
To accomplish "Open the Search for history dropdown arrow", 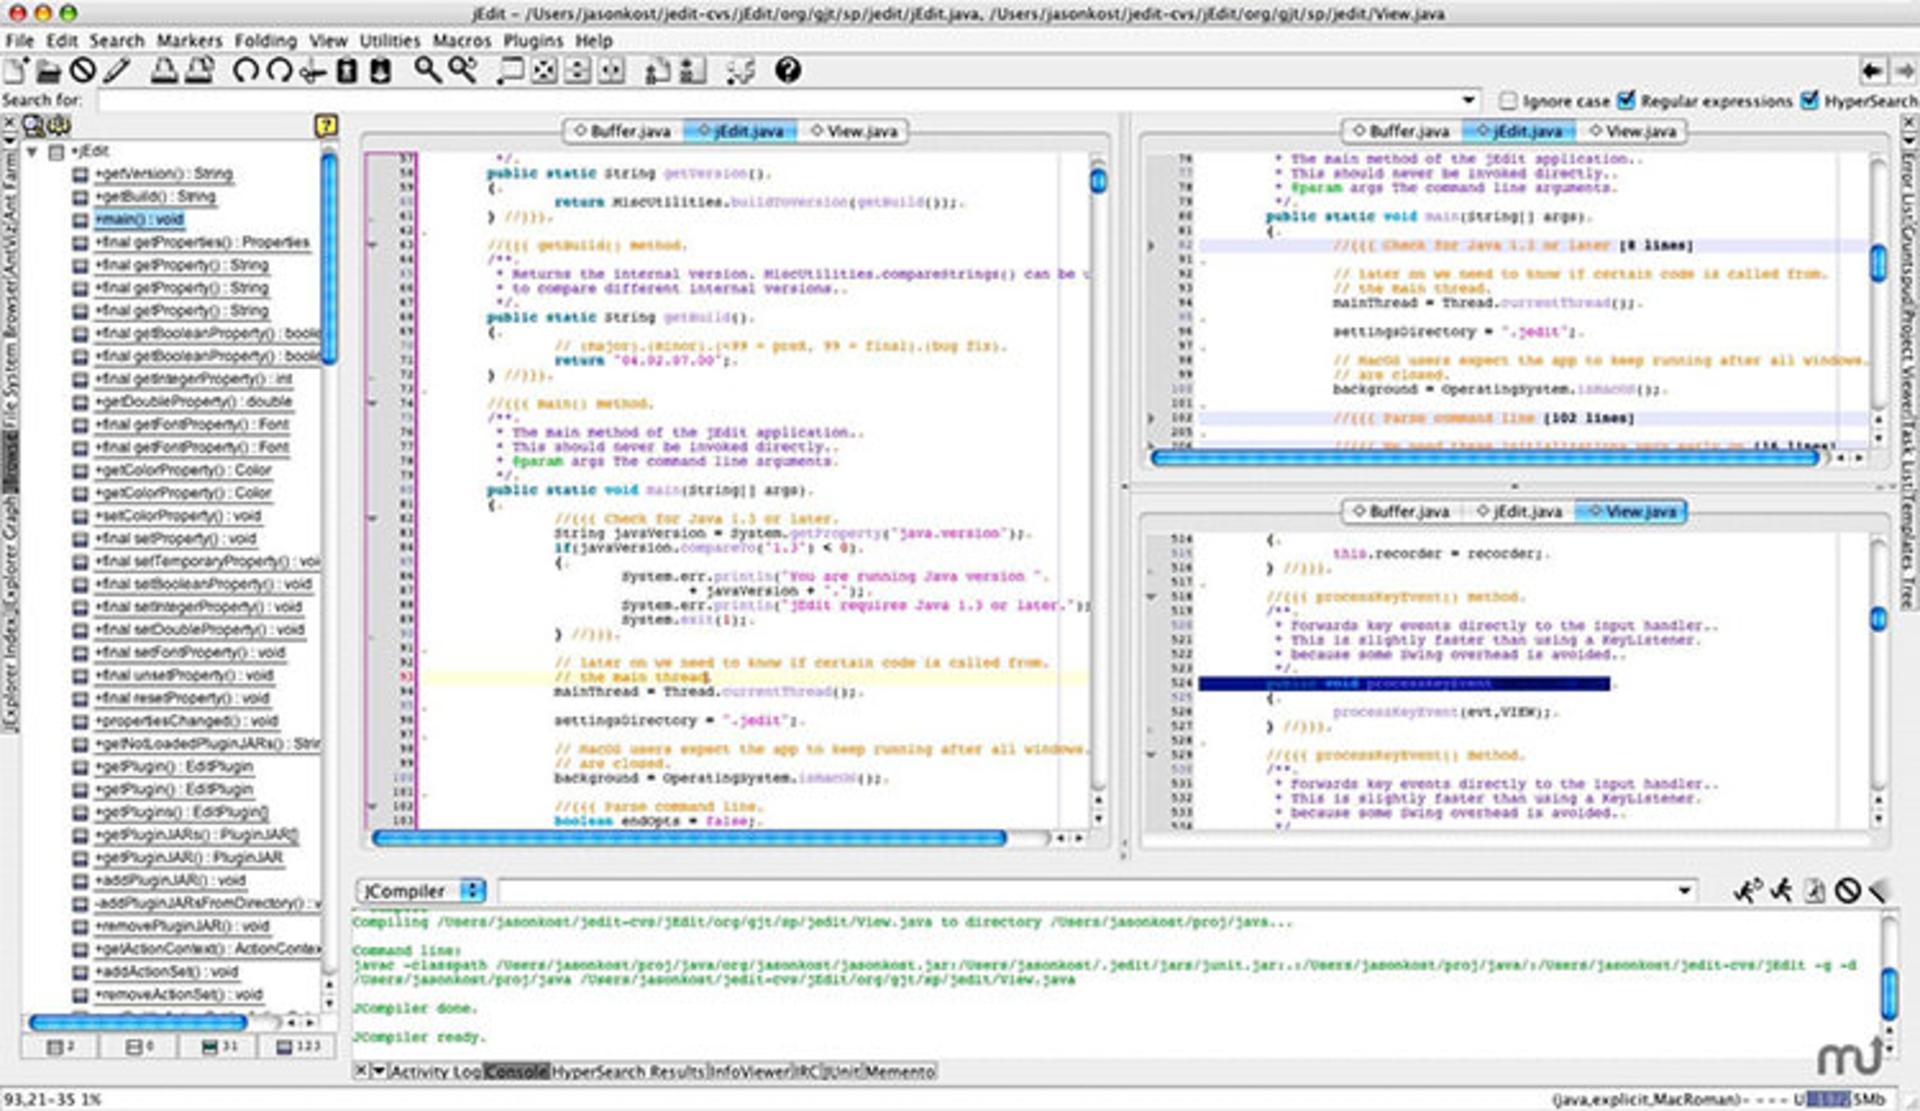I will [1468, 100].
